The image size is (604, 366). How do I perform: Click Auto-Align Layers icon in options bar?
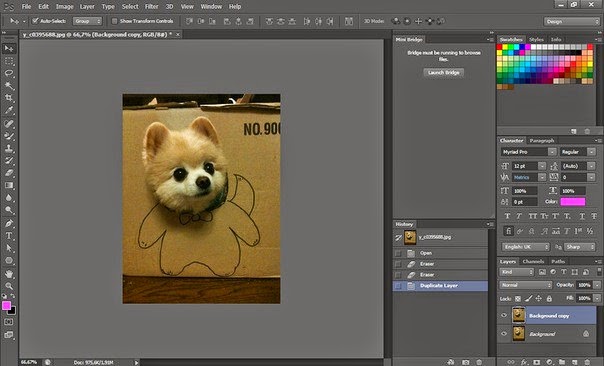click(349, 21)
